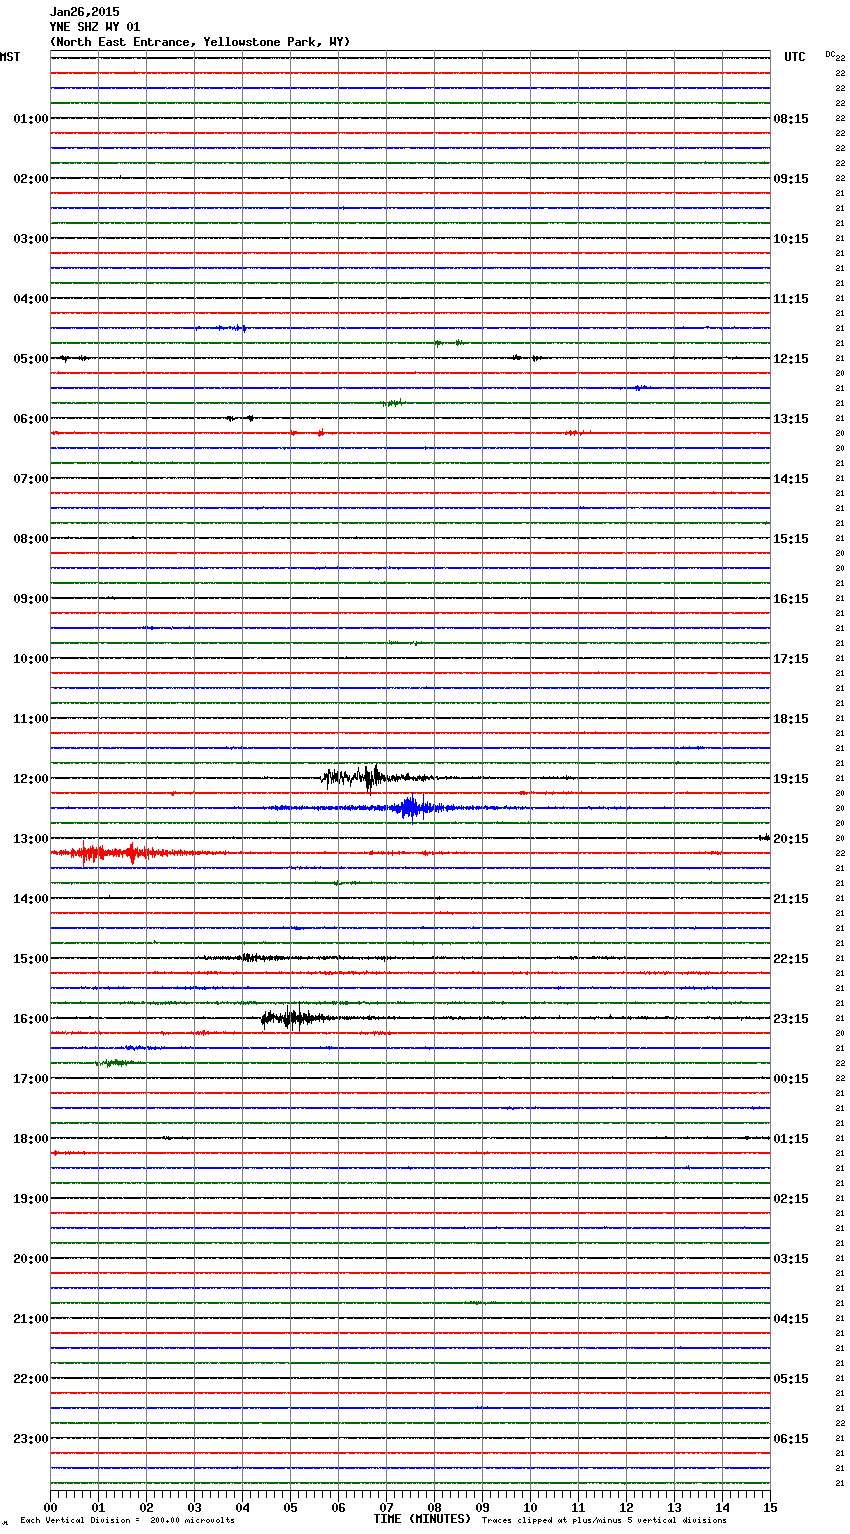Image resolution: width=850 pixels, height=1534 pixels.
Task: Click the 03:15 UTC time label
Action: click(791, 1259)
